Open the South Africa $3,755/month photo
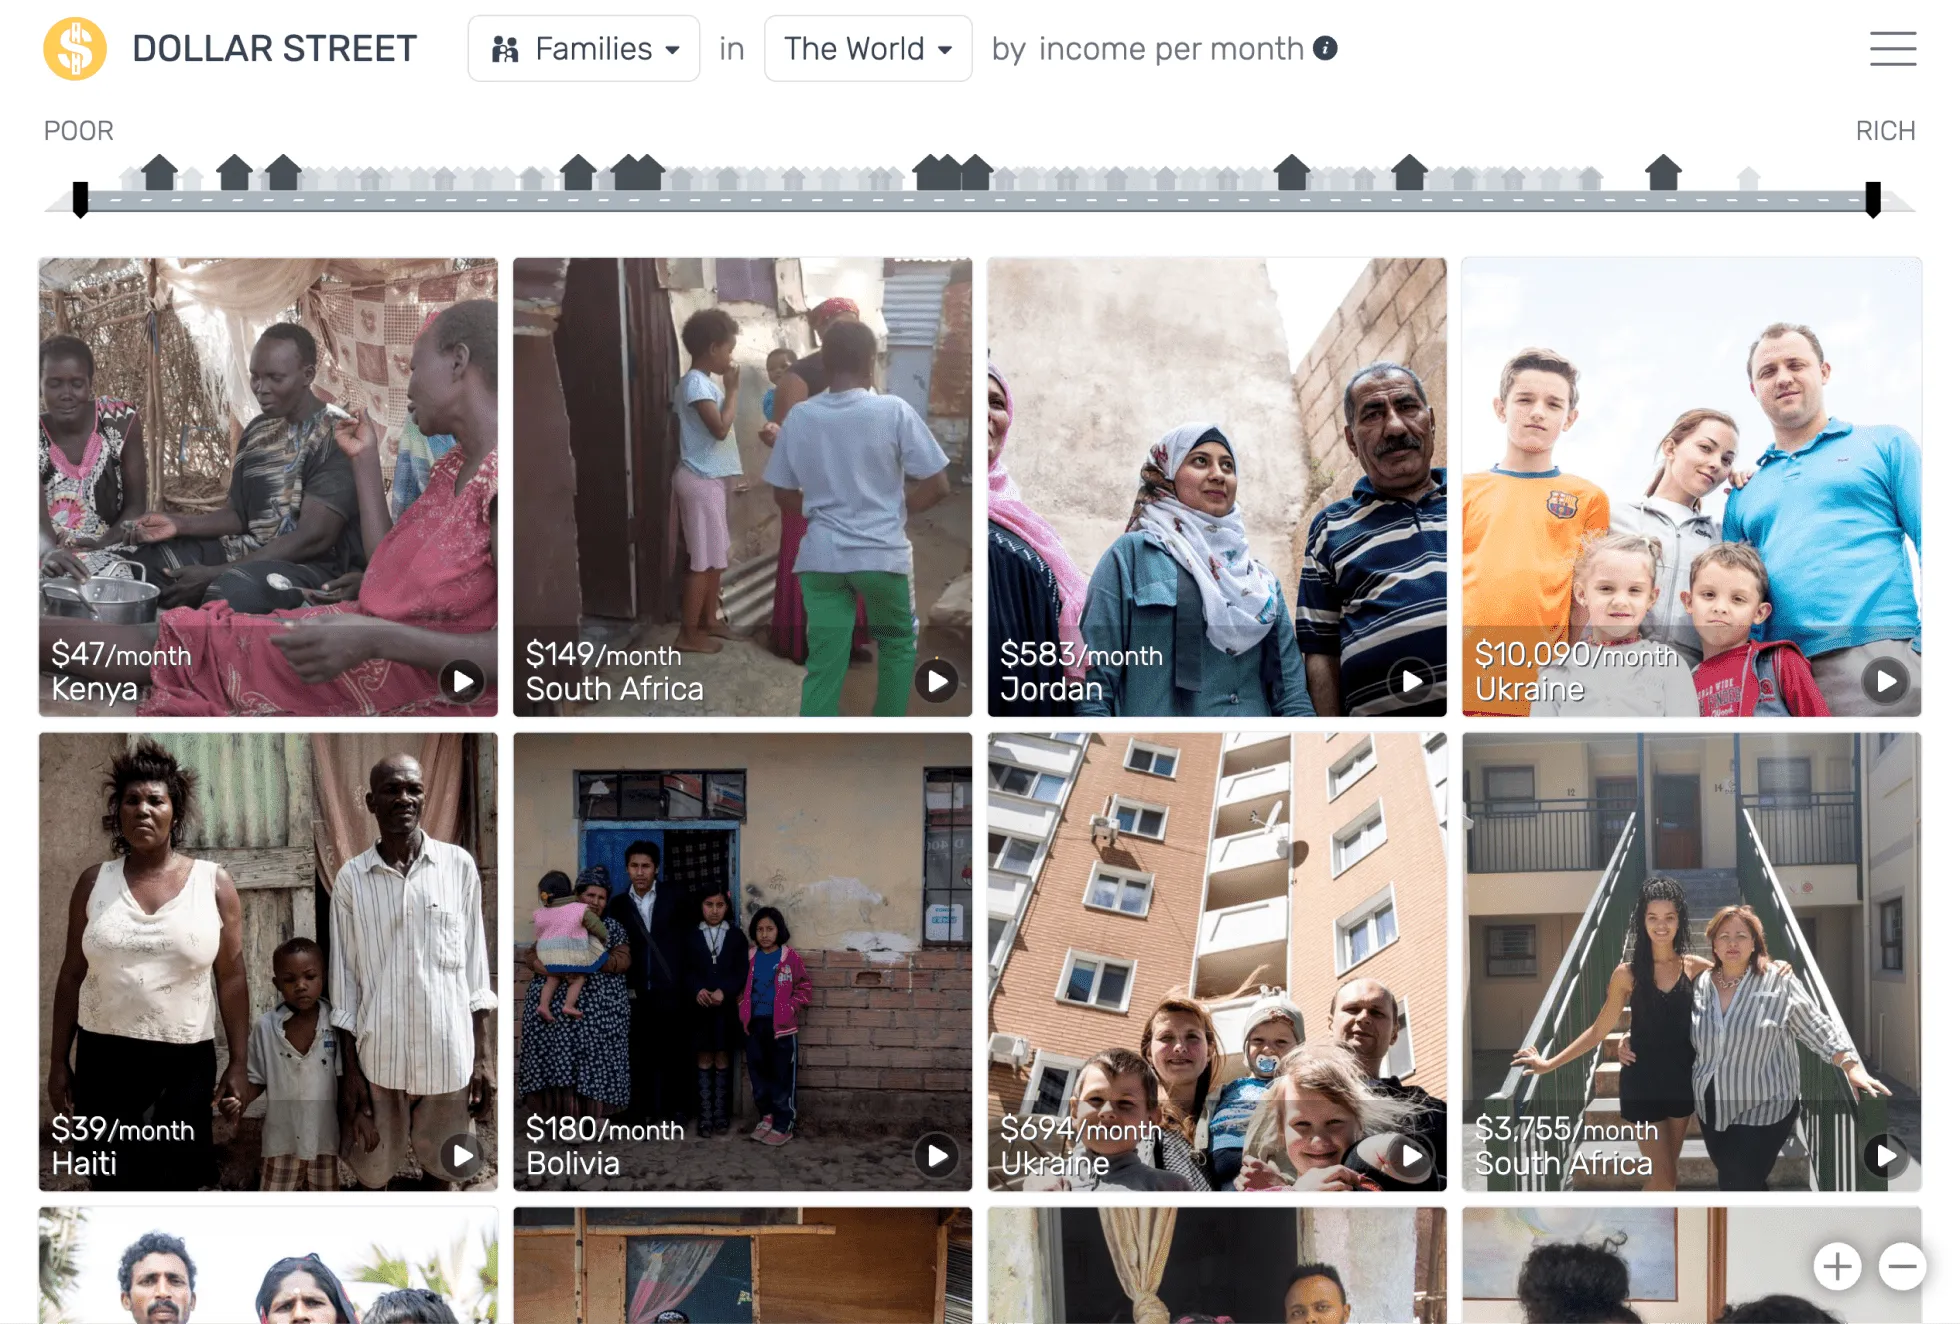 [x=1691, y=962]
